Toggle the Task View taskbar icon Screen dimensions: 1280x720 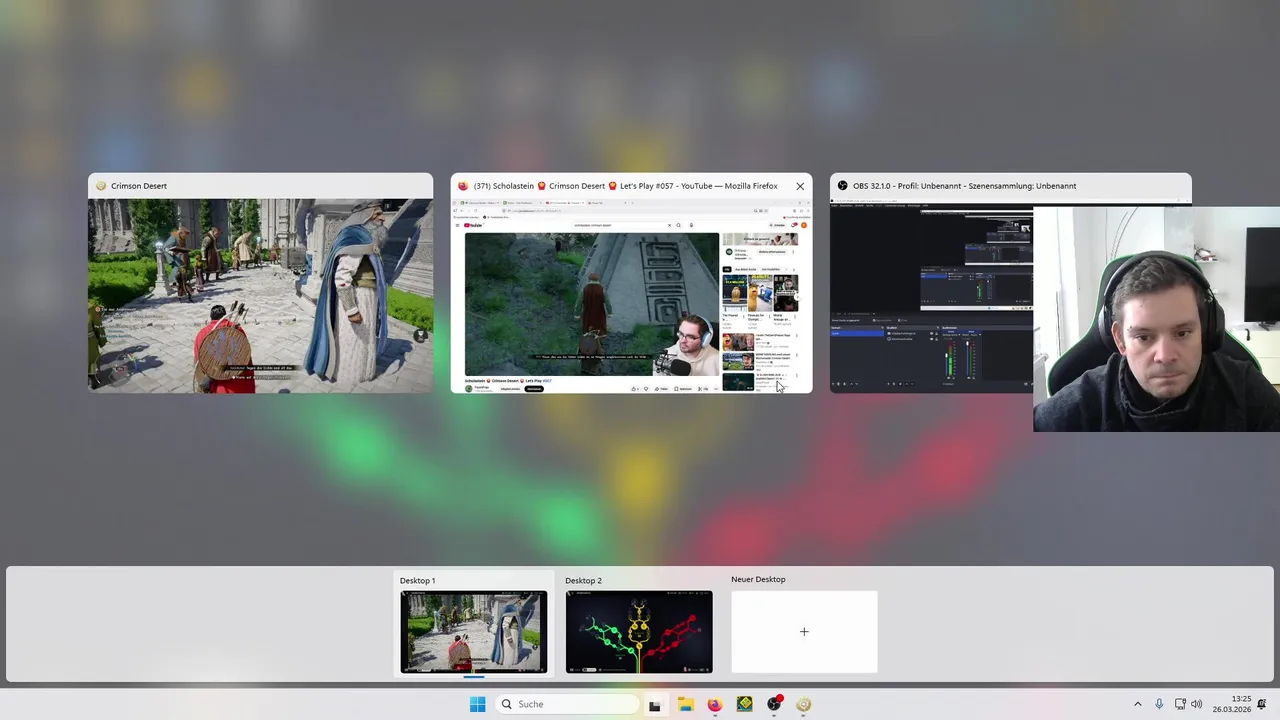point(655,705)
